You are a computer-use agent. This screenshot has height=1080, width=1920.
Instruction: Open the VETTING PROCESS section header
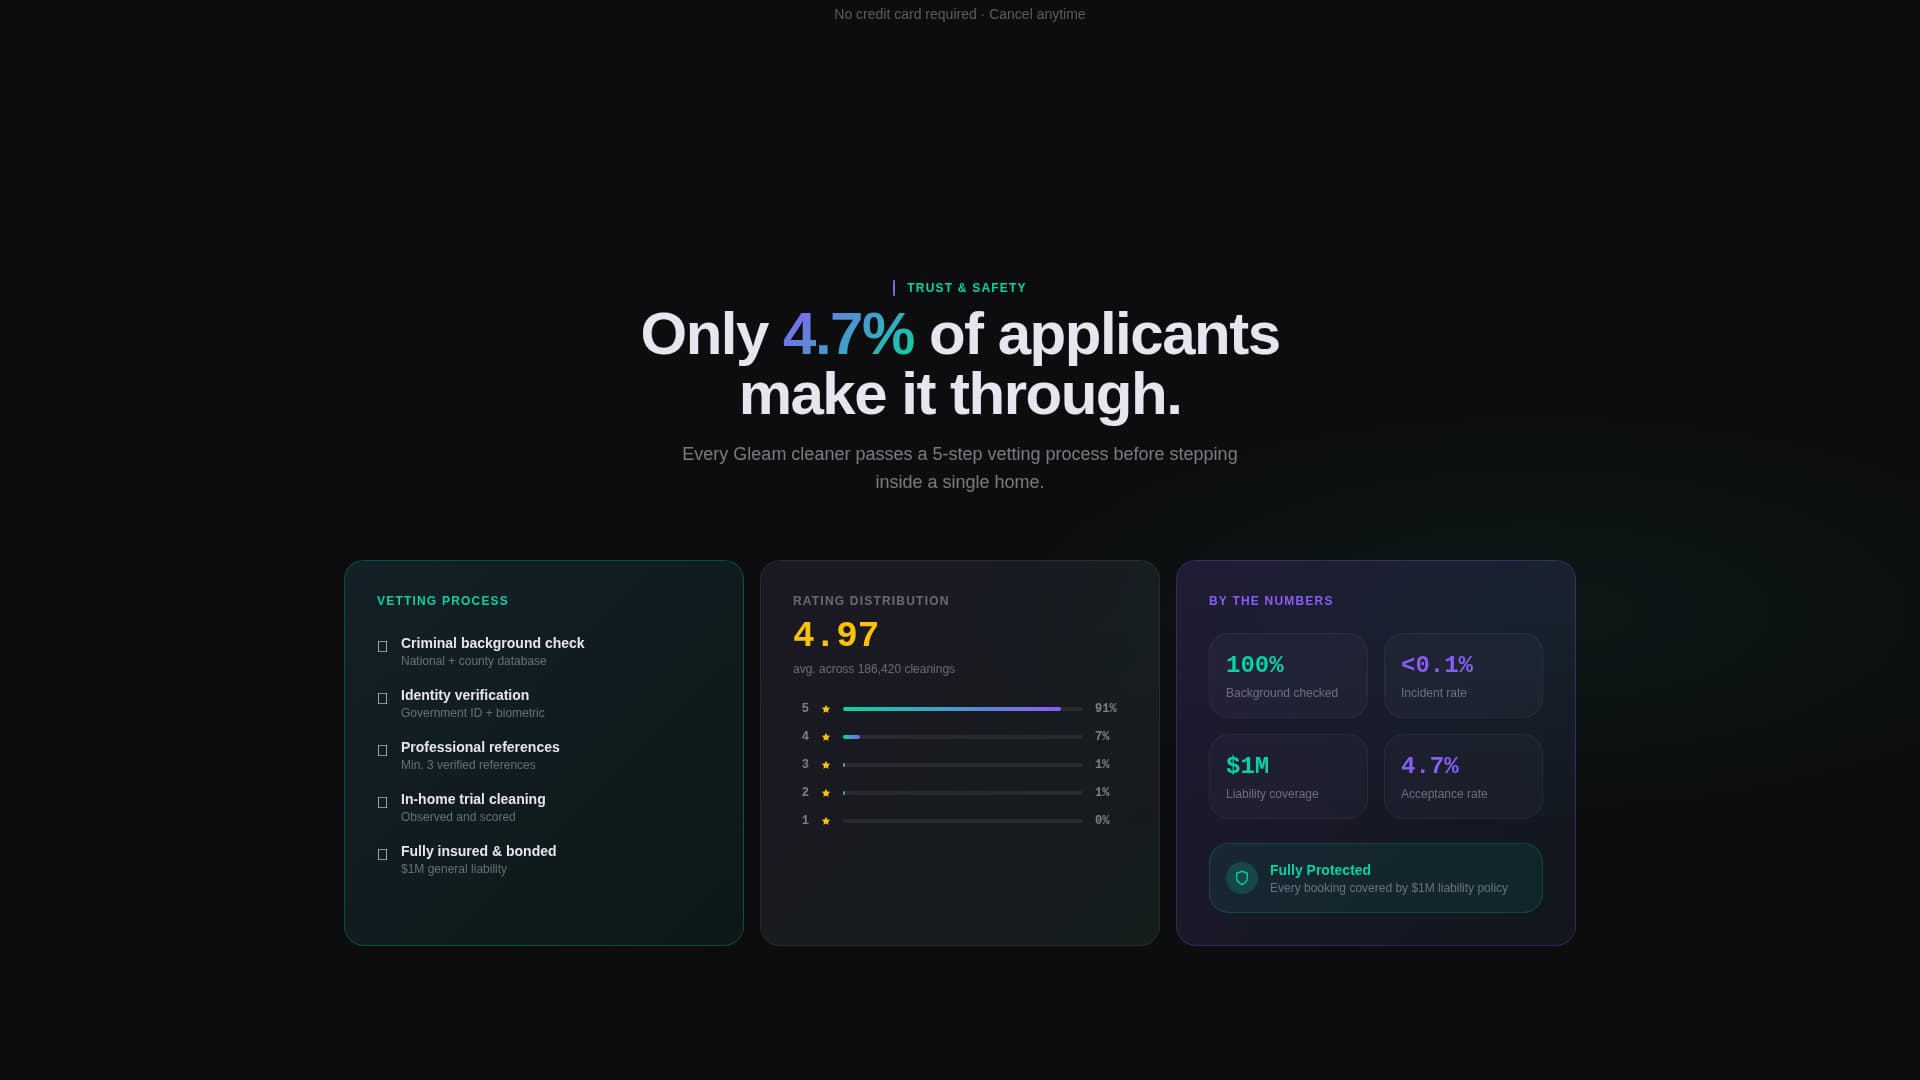[443, 601]
